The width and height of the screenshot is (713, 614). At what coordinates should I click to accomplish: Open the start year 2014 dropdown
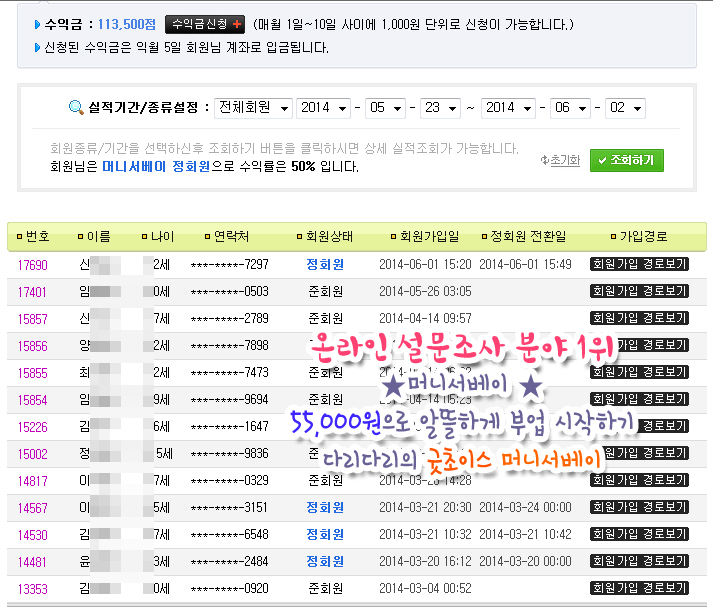tap(323, 108)
